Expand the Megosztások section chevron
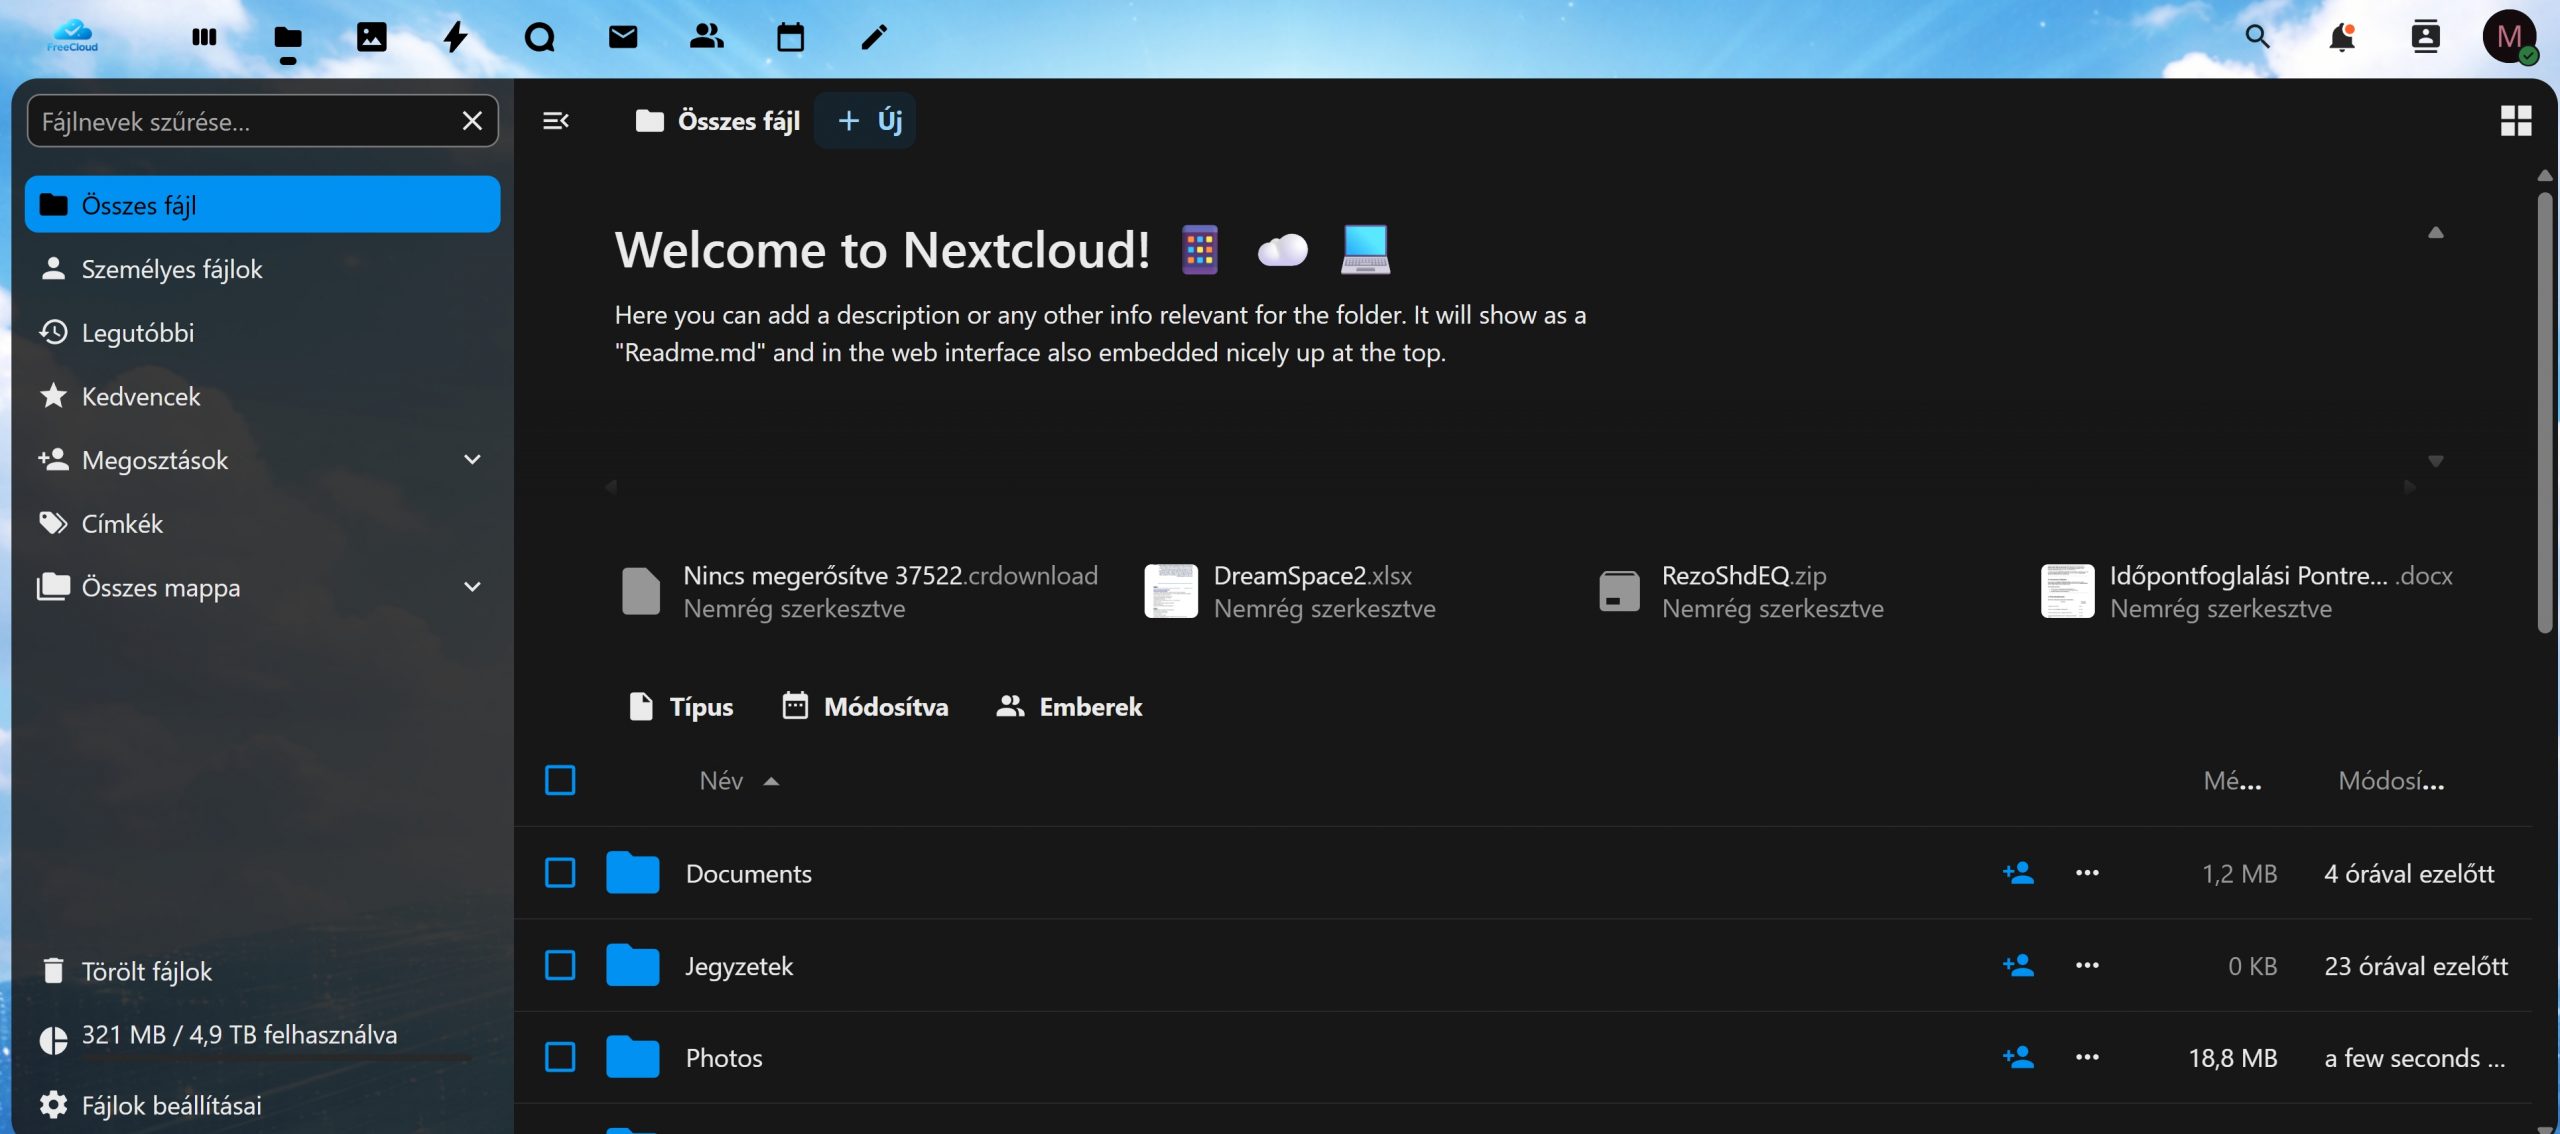Screen dimensions: 2560x1134 coord(472,460)
